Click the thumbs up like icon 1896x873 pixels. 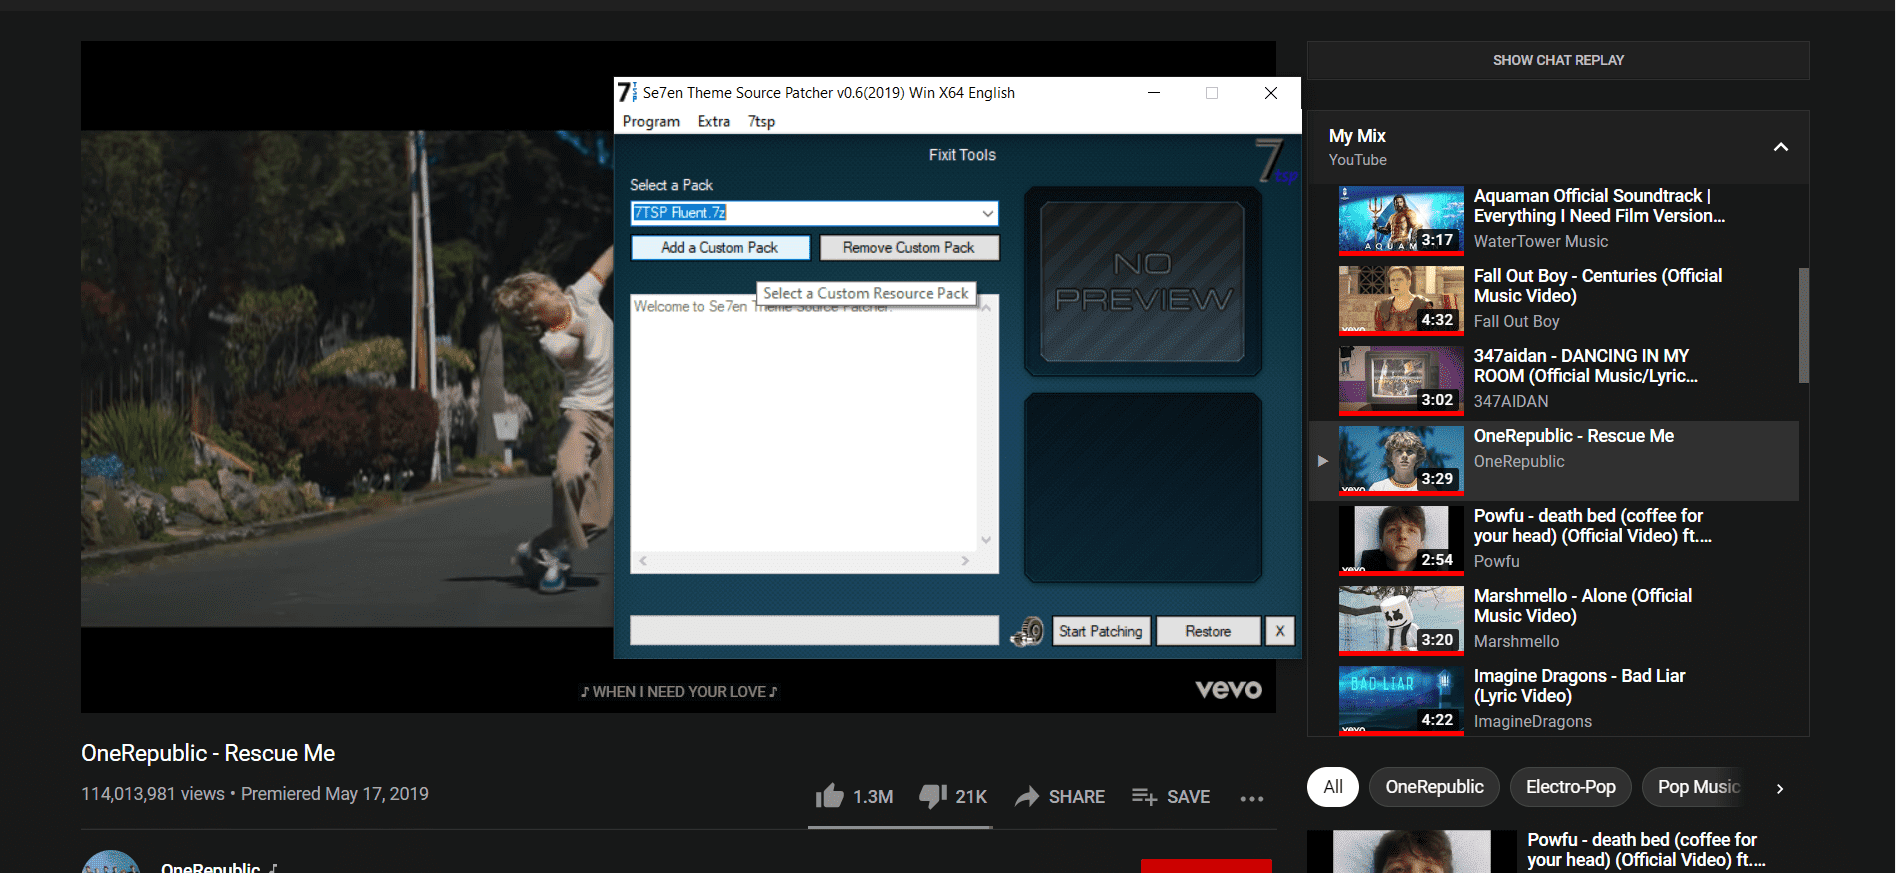(829, 796)
